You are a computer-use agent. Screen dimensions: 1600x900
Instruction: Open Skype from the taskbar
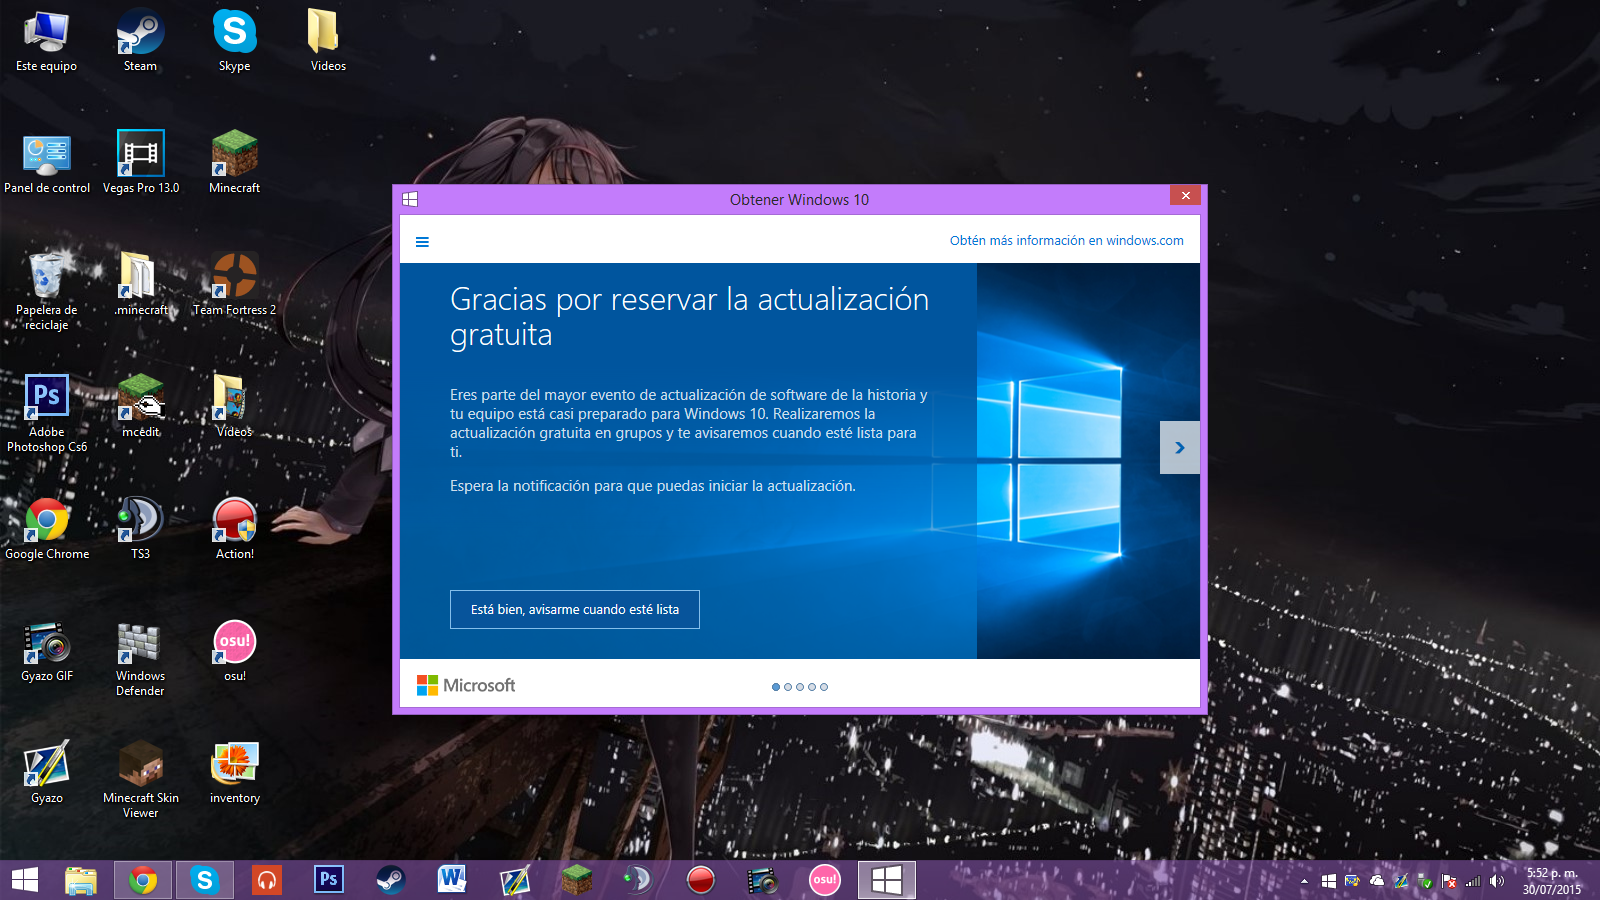pos(205,880)
